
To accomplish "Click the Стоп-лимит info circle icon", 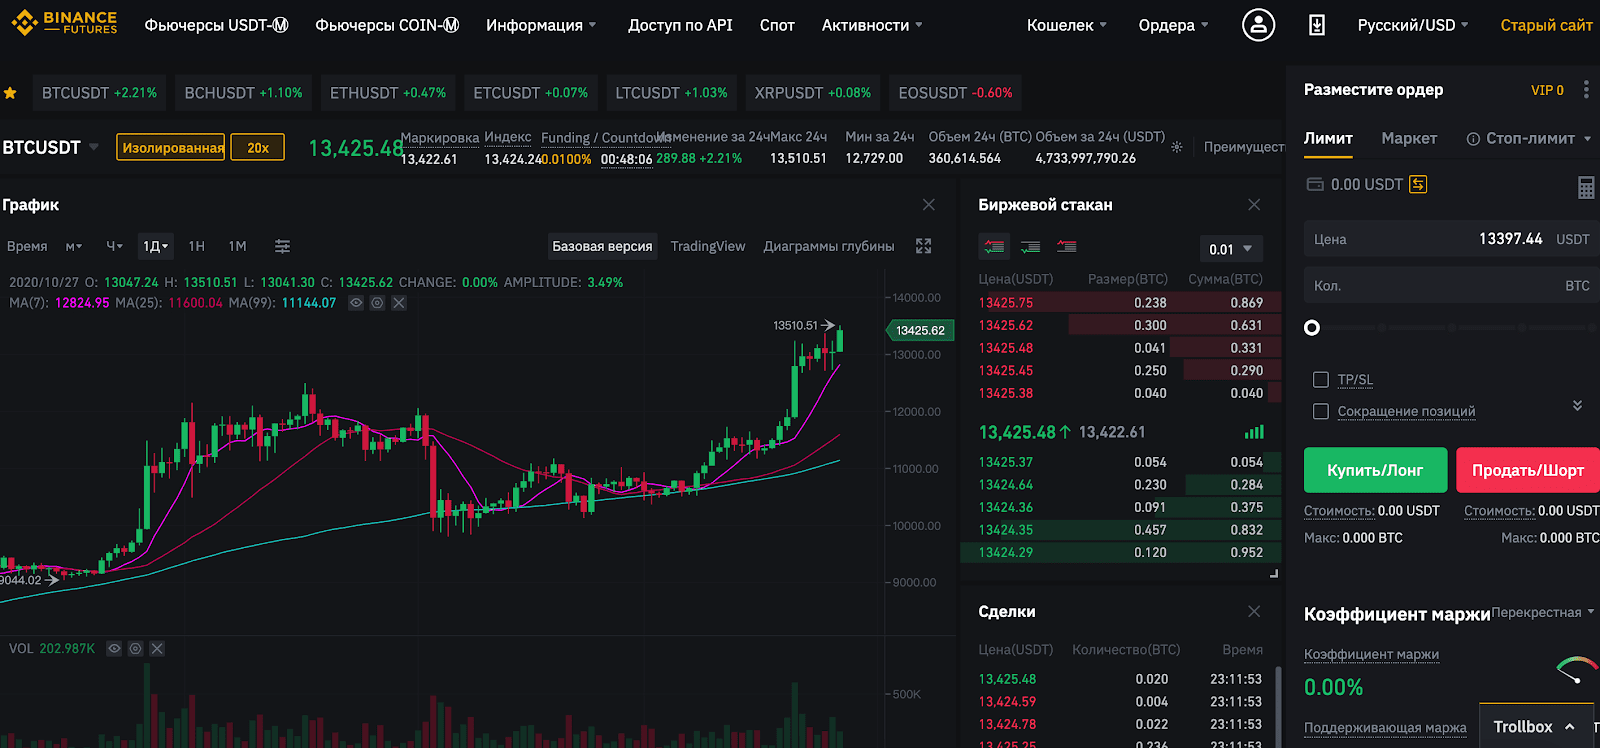I will 1473,139.
